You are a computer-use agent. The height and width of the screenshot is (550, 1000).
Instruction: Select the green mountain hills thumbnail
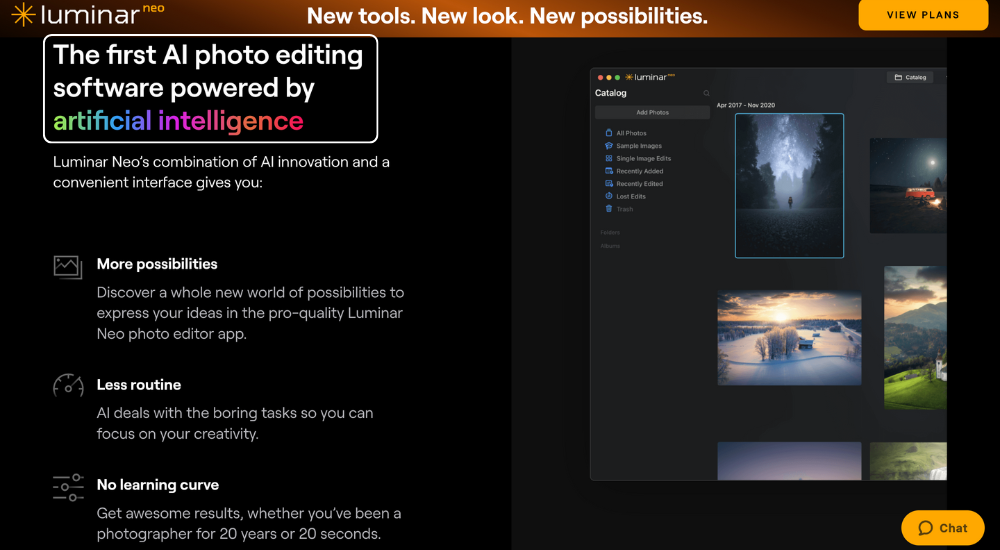(915, 338)
